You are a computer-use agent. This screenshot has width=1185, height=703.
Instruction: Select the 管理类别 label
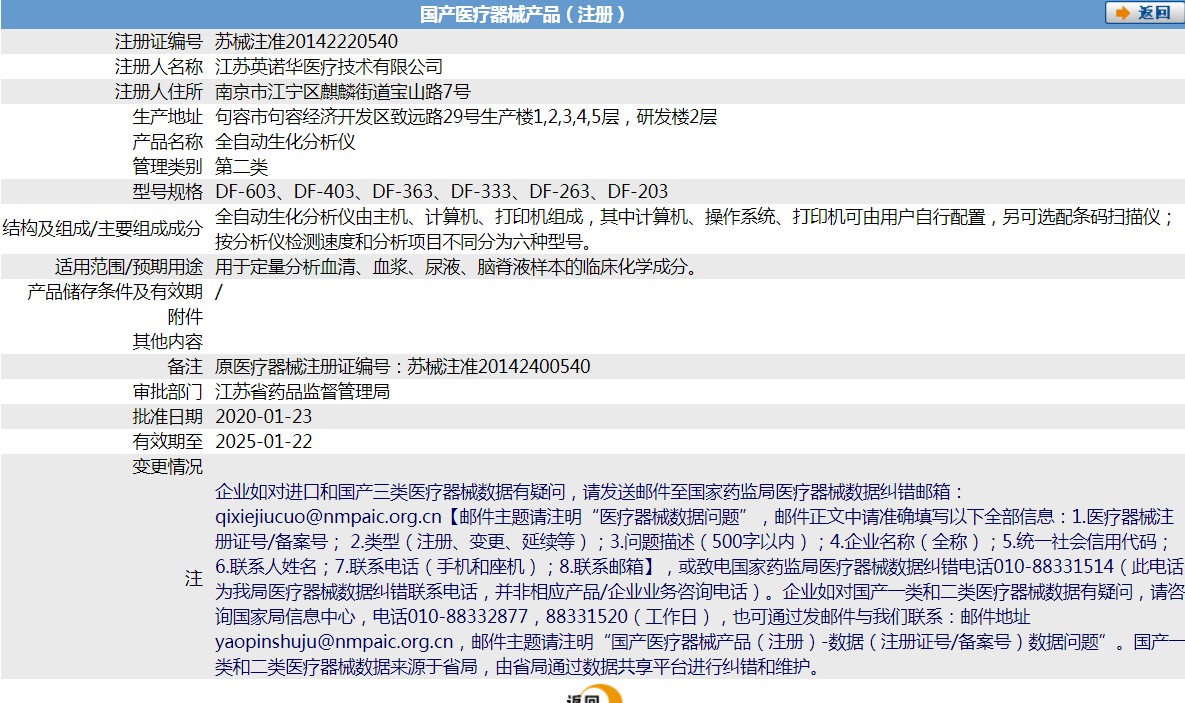tap(168, 166)
